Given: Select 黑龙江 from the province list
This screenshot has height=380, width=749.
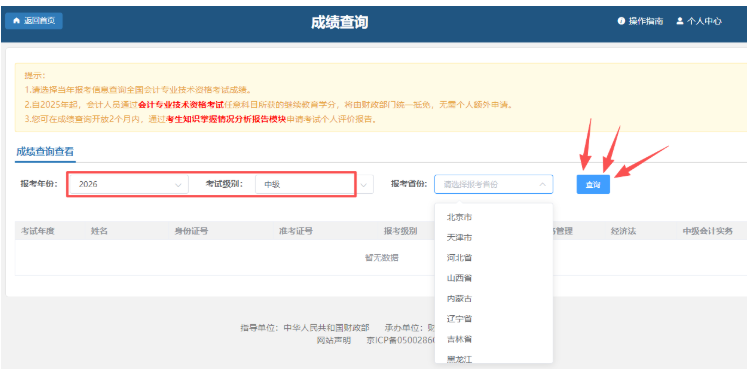Looking at the screenshot, I should pos(493,359).
